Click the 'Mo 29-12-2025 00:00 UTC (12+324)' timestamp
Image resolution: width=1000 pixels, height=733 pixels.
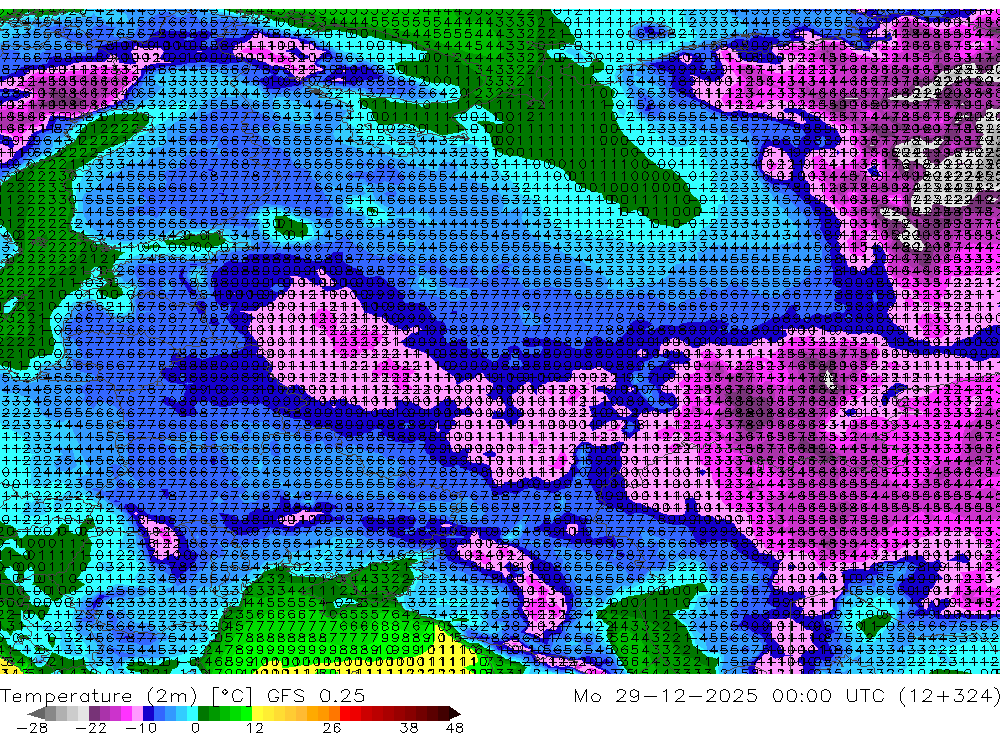pos(786,696)
